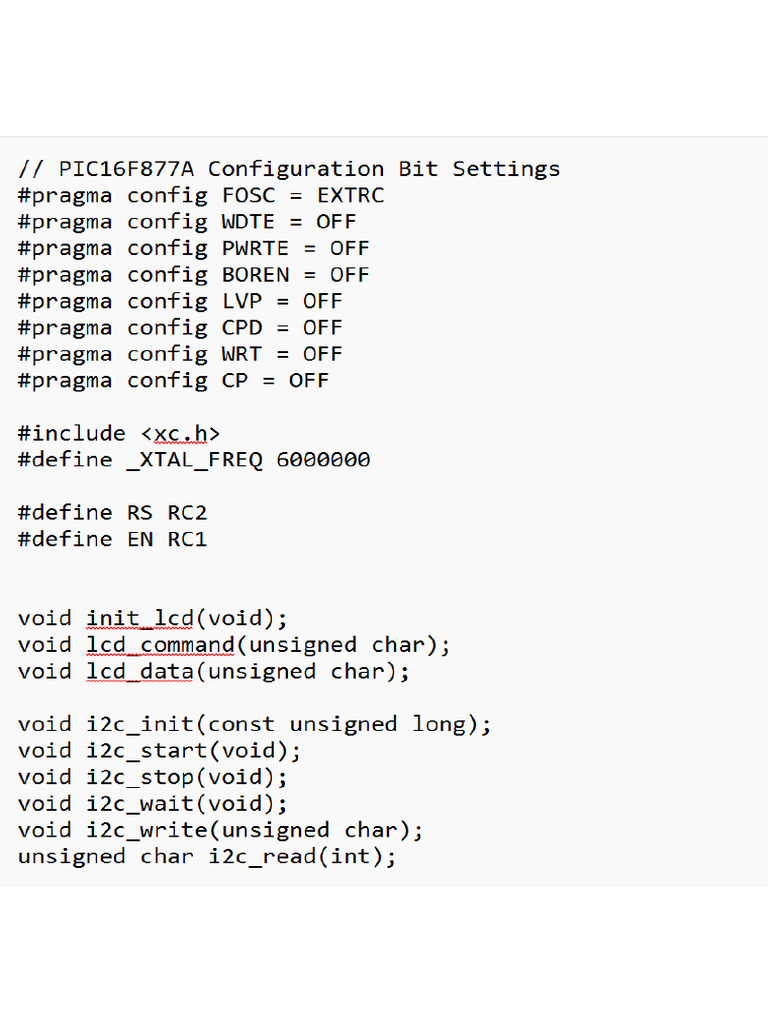
Task: Place cursor on the i2c_start declaration
Action: pos(159,750)
